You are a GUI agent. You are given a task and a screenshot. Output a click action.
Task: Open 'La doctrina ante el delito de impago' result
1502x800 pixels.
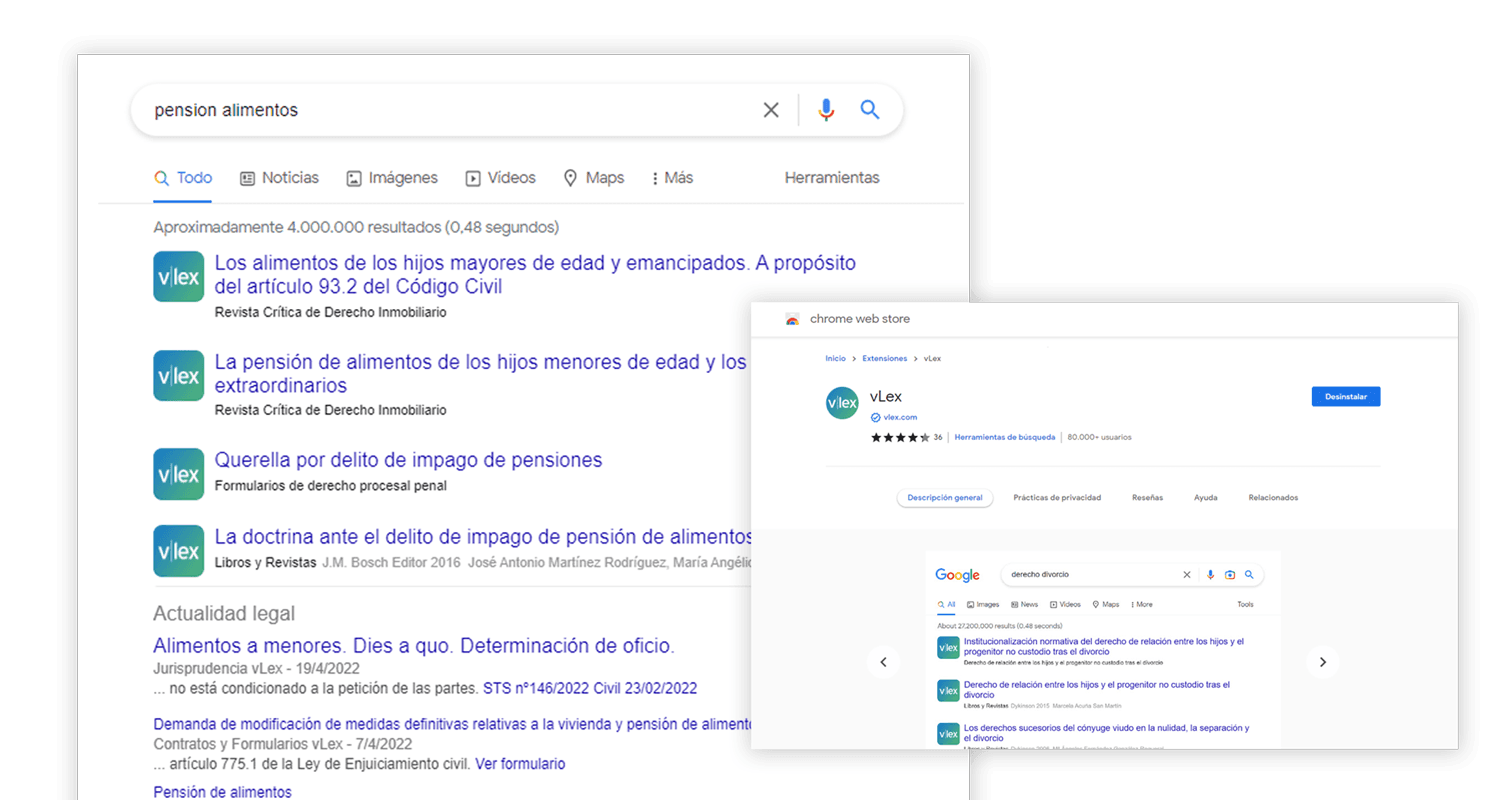(x=483, y=537)
